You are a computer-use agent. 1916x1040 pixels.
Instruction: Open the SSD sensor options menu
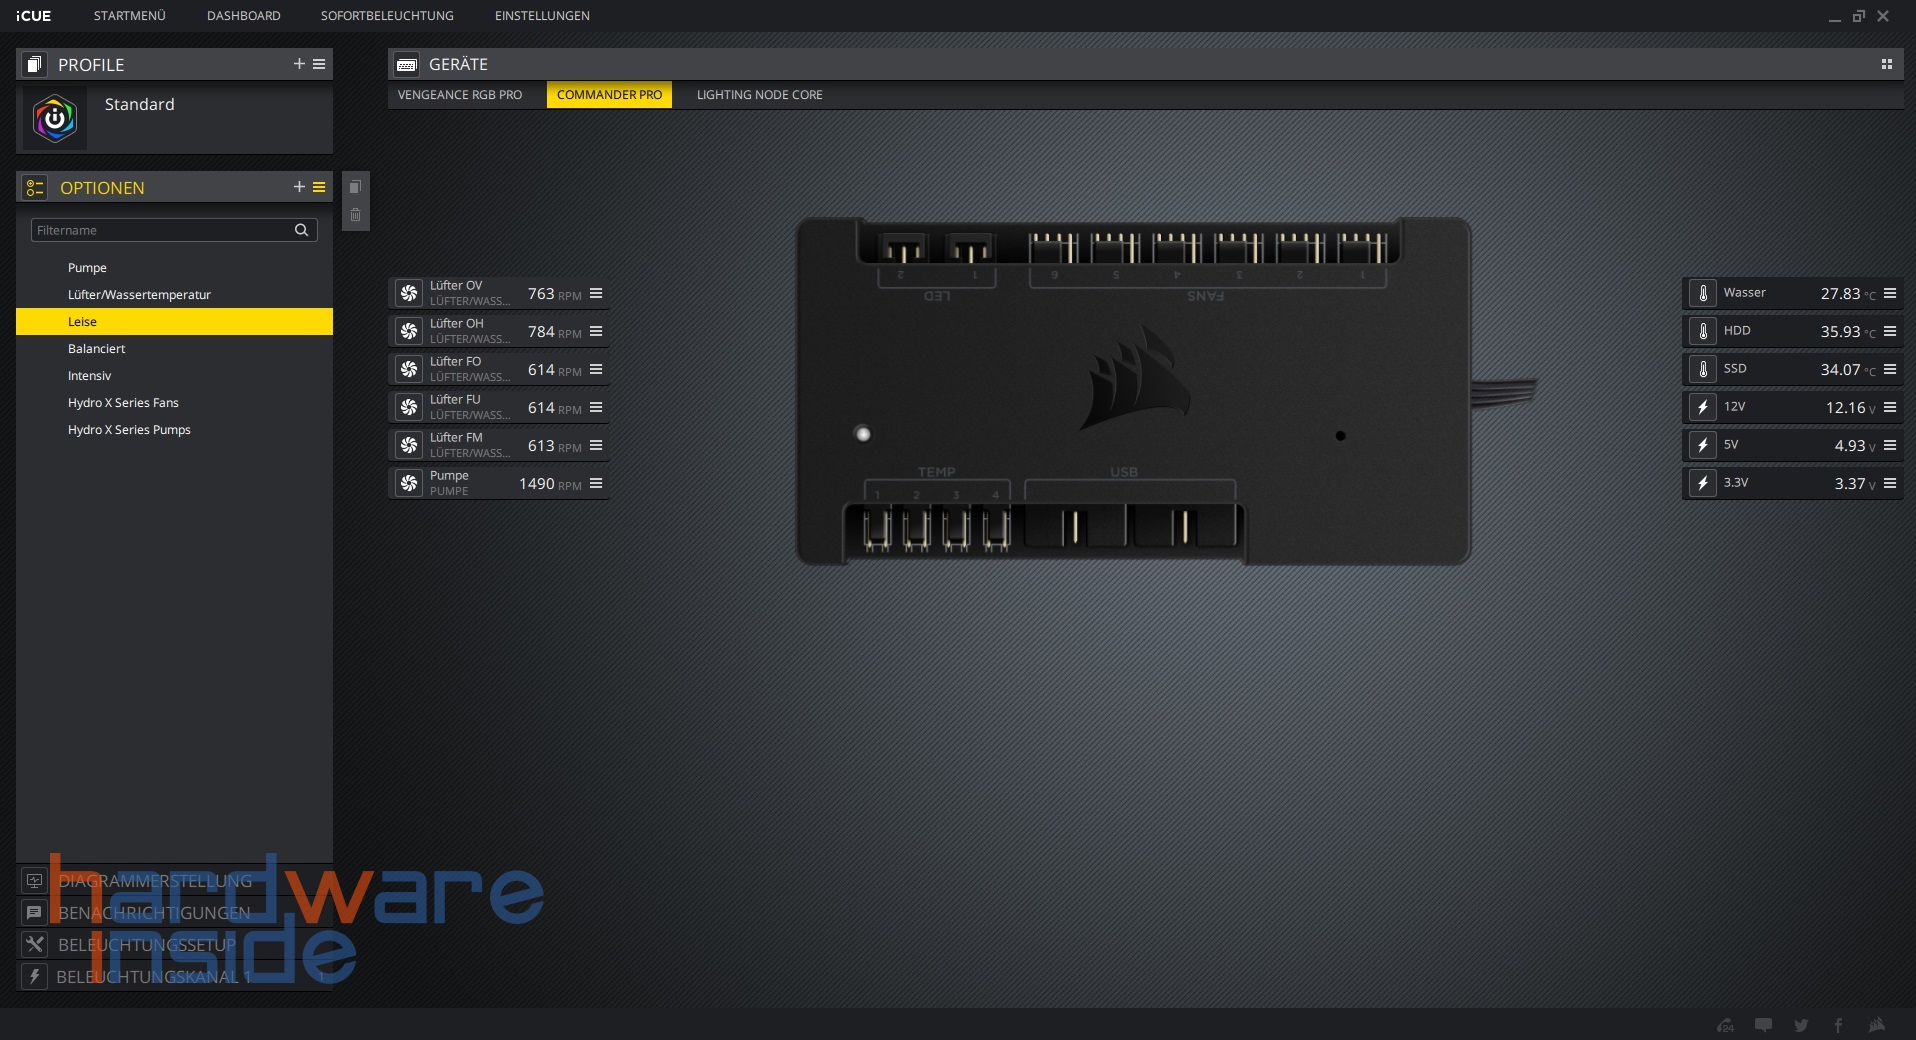(x=1890, y=369)
